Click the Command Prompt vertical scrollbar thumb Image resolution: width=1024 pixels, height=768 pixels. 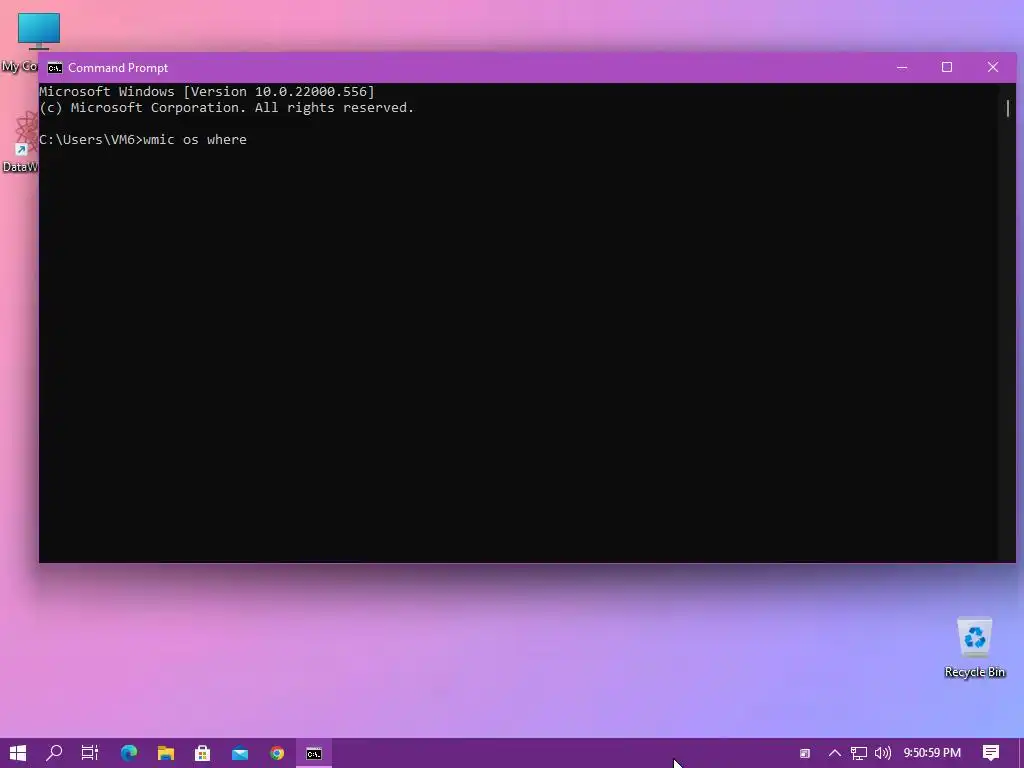point(1008,108)
